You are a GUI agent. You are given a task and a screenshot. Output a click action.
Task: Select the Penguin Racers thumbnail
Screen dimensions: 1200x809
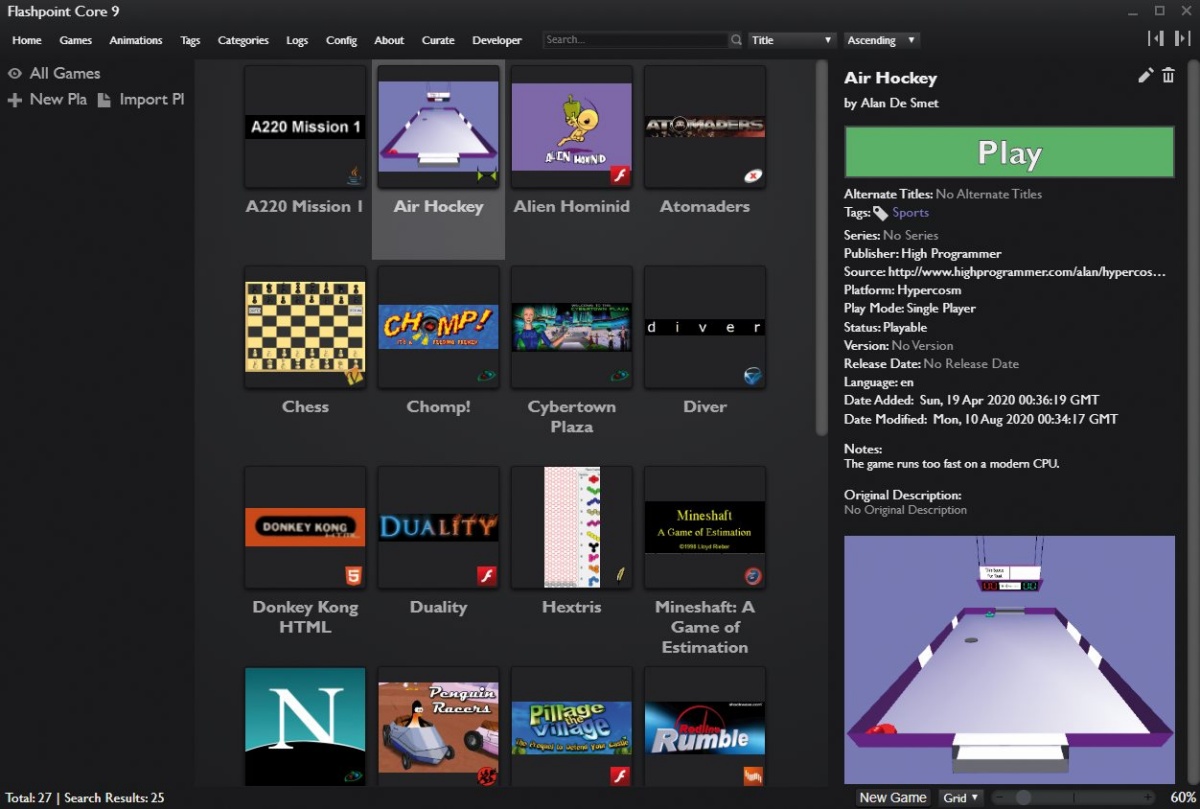tap(438, 727)
